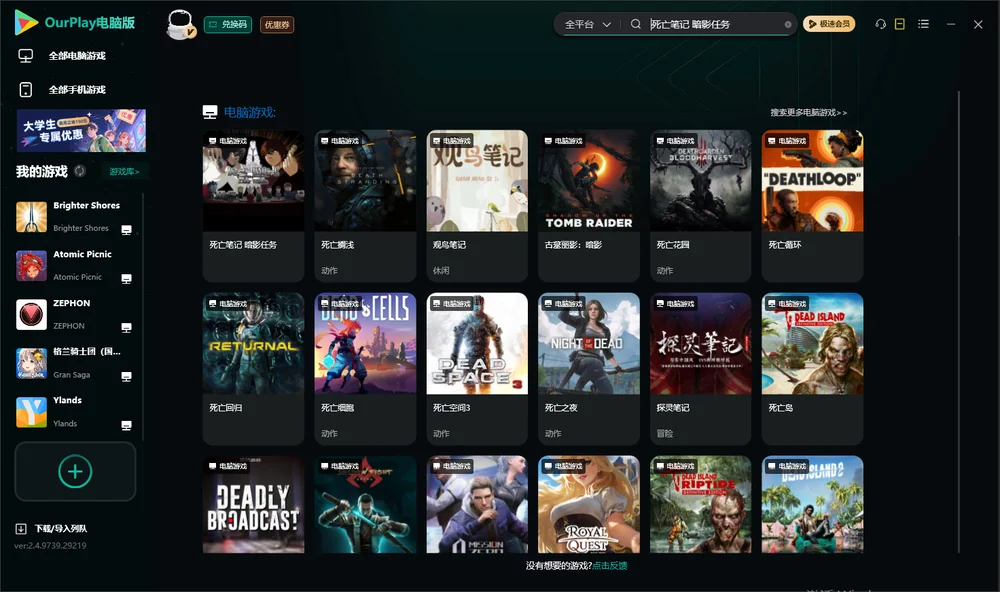Image resolution: width=1000 pixels, height=592 pixels.
Task: Open the 探灵笔记 game card
Action: click(701, 369)
